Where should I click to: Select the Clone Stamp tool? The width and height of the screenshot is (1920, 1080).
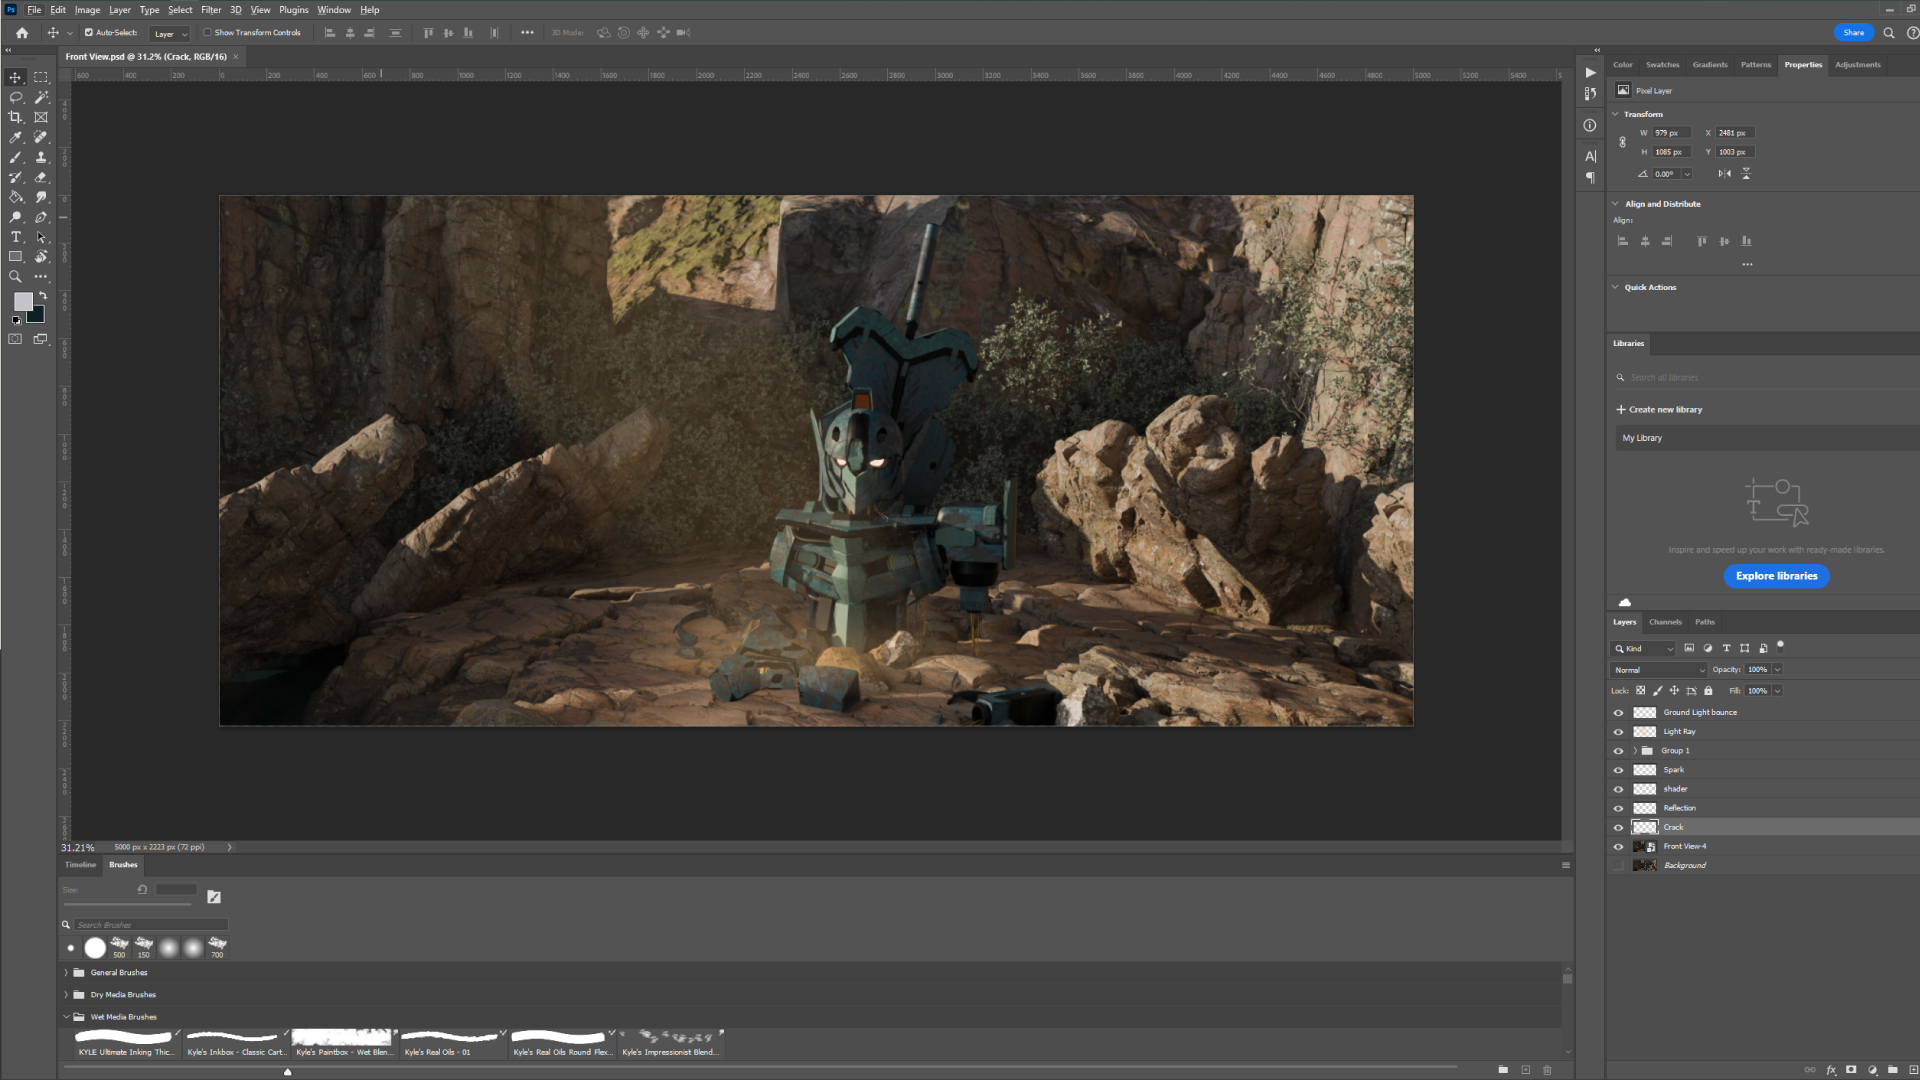(x=41, y=157)
